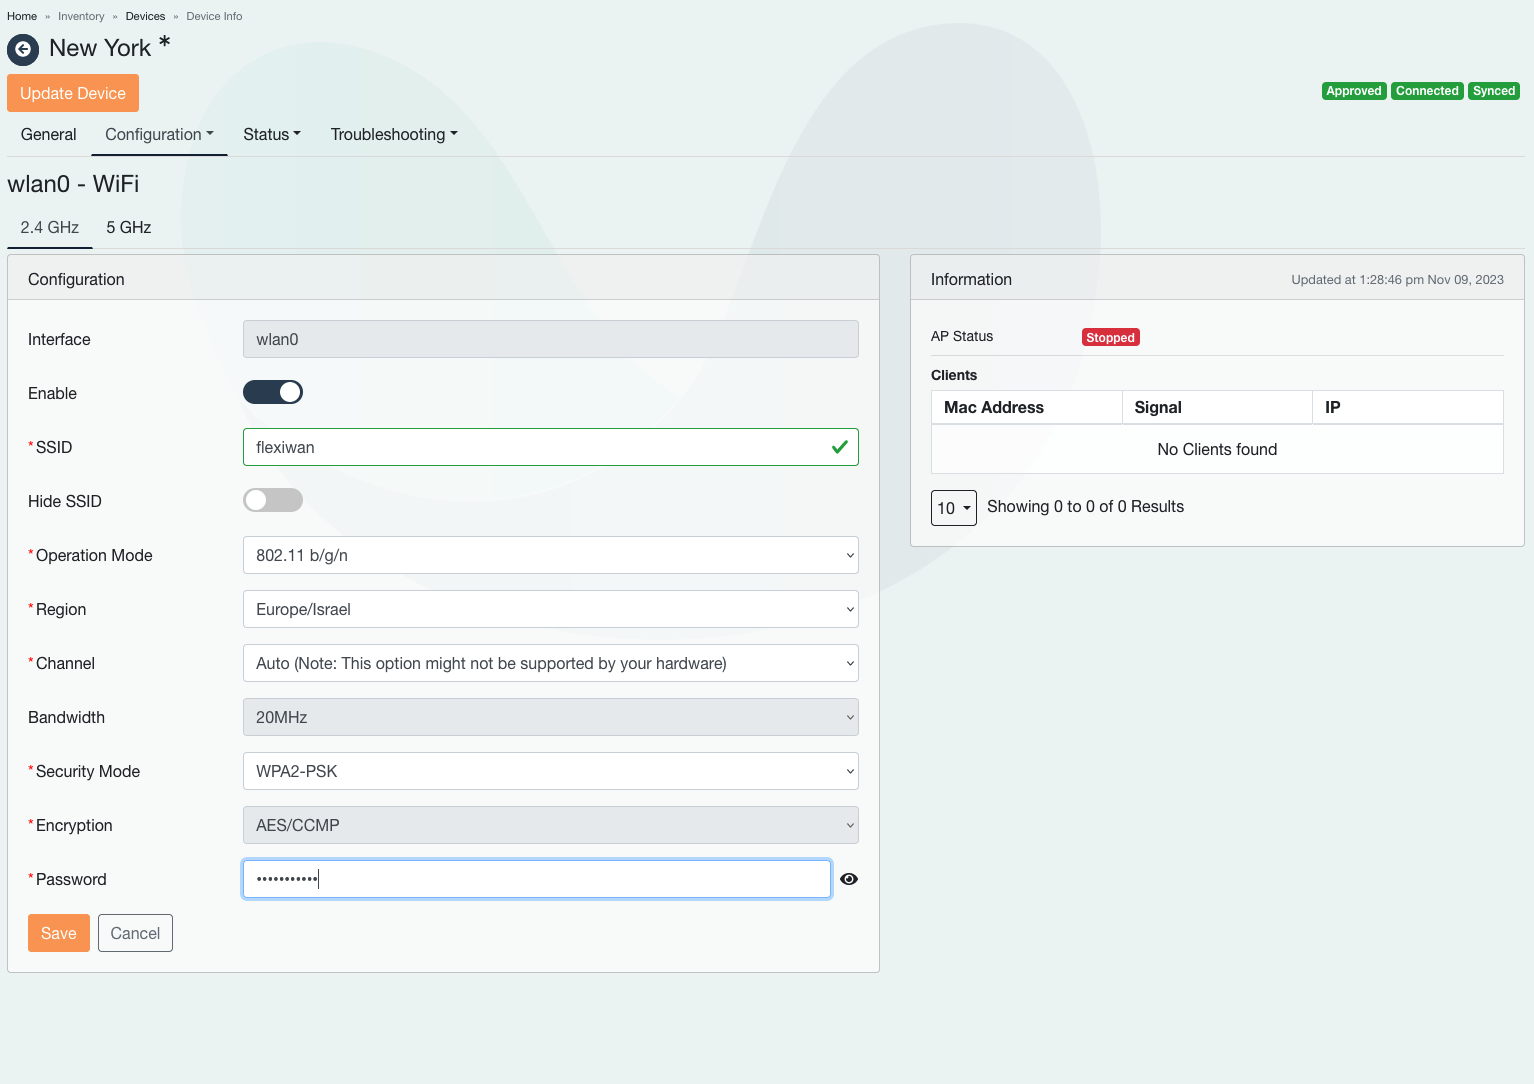Show password using the eye icon
The width and height of the screenshot is (1534, 1084).
click(849, 879)
